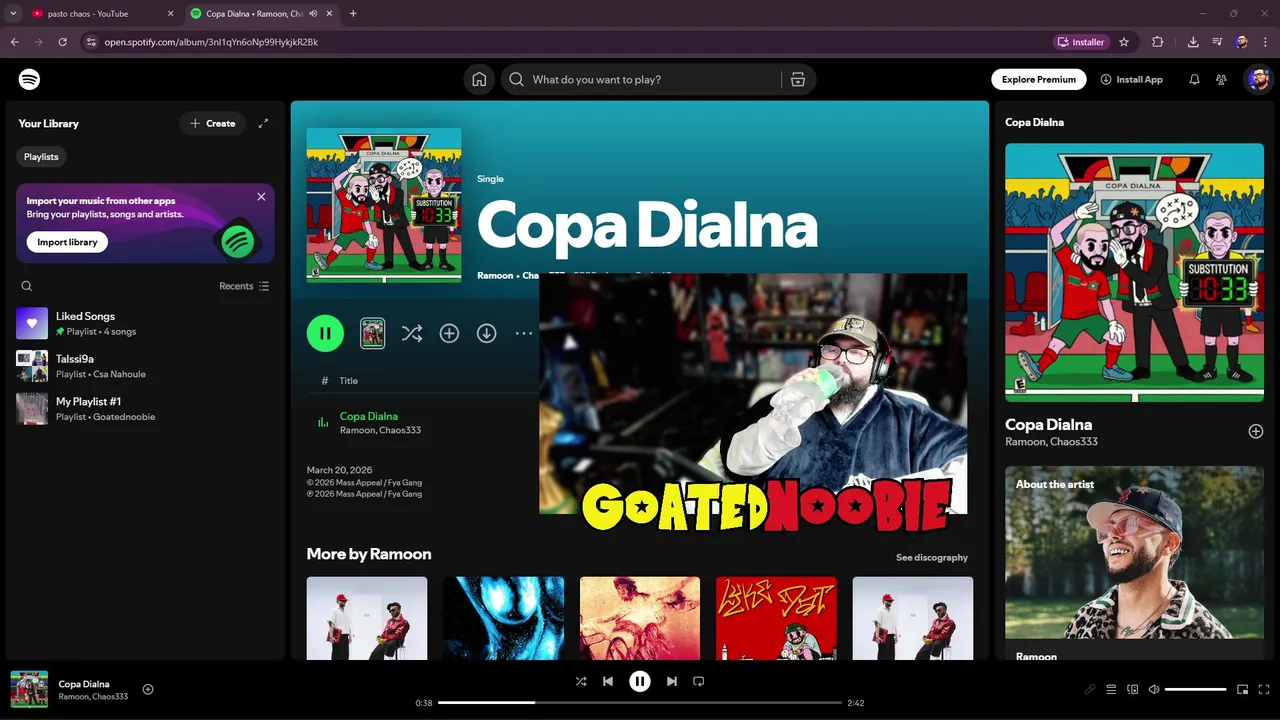1280x720 pixels.
Task: Open the browser downloads icon
Action: pyautogui.click(x=1193, y=42)
